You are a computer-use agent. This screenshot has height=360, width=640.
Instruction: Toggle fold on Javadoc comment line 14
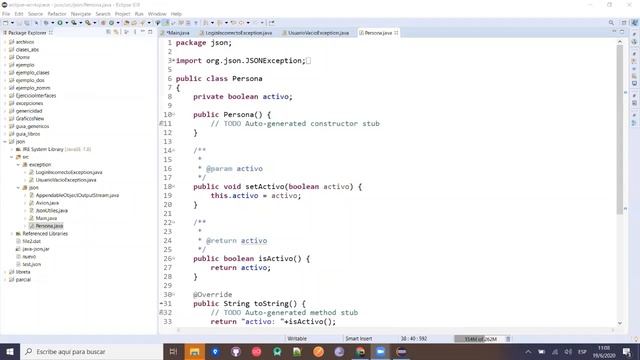pos(174,151)
